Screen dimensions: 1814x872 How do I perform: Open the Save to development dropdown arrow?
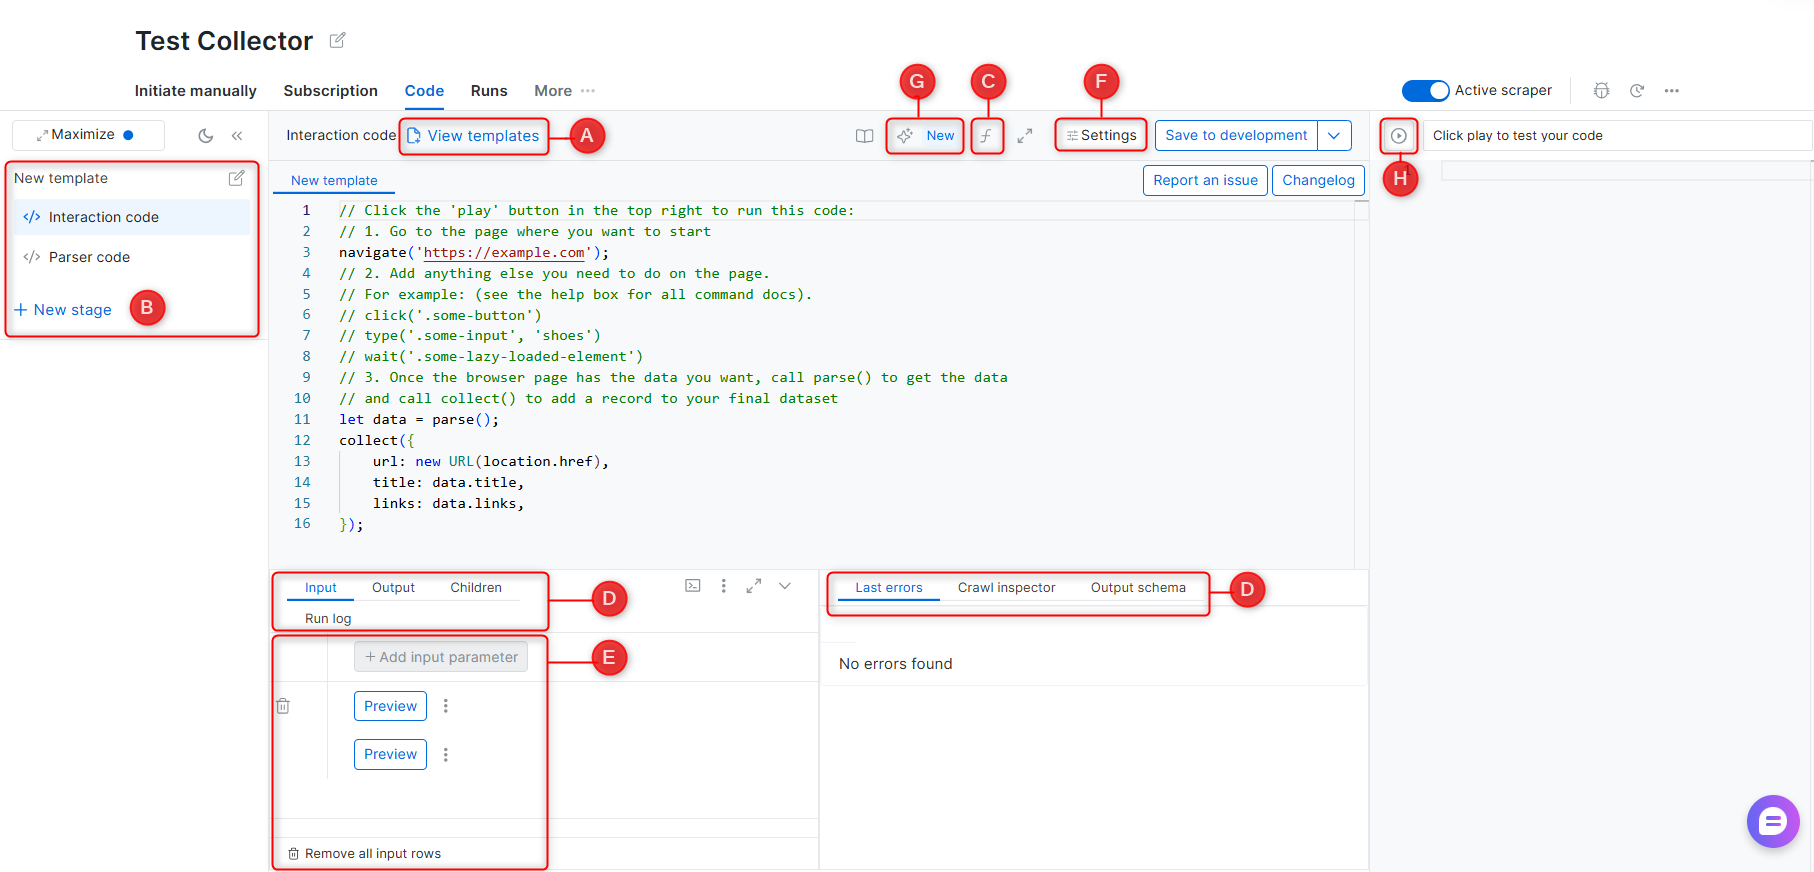tap(1334, 136)
